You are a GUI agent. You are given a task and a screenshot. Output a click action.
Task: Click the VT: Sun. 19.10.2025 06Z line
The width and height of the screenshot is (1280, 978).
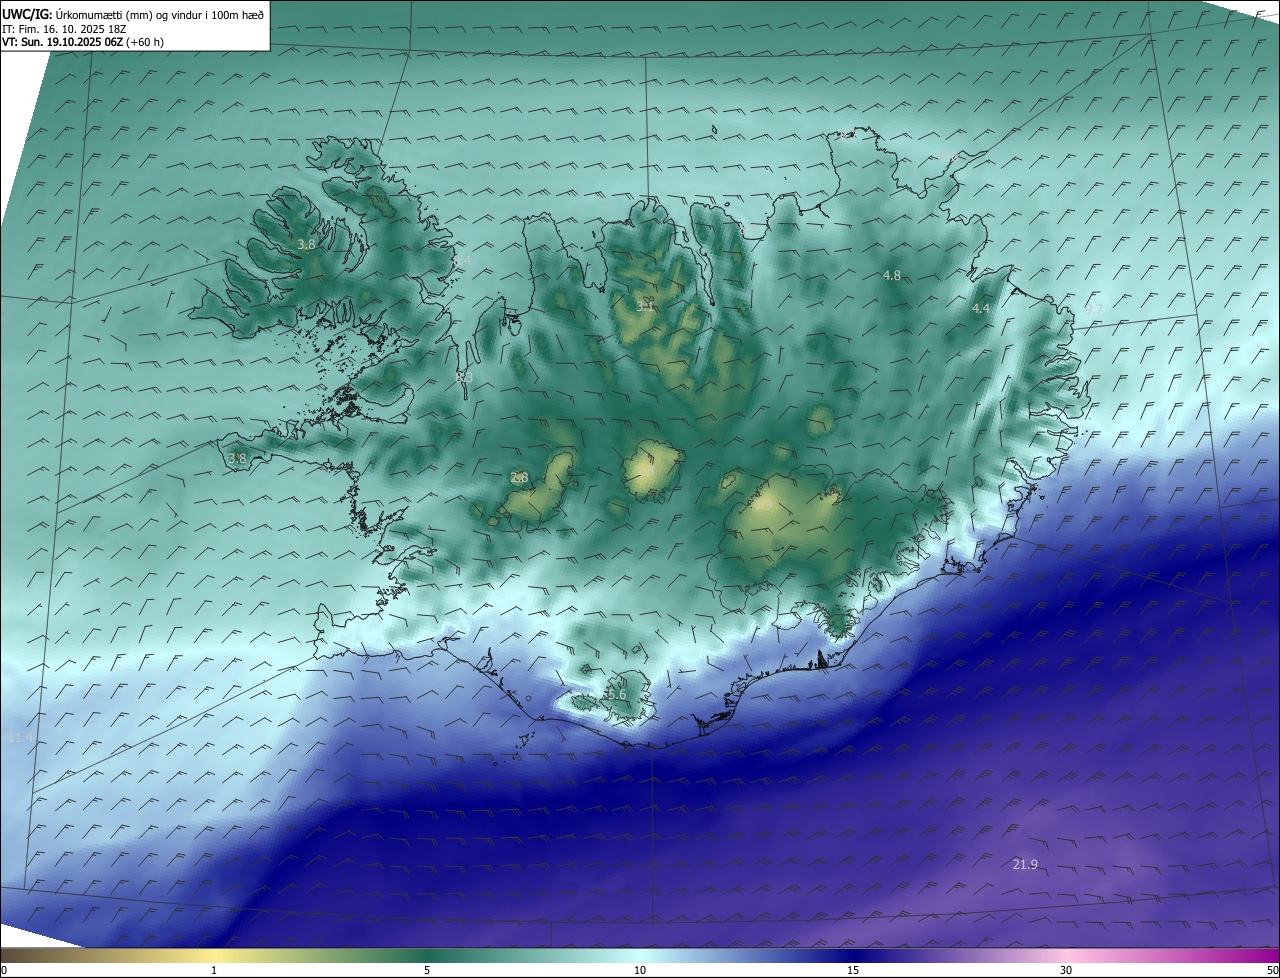click(x=83, y=42)
